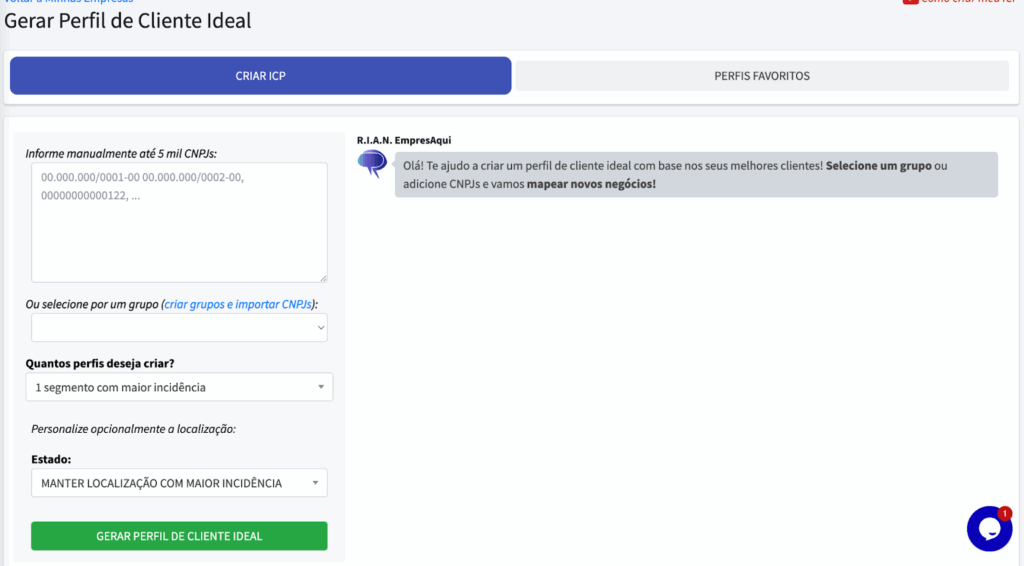The height and width of the screenshot is (566, 1024).
Task: Open the PERFIS FAVORITOS tab
Action: click(x=762, y=76)
